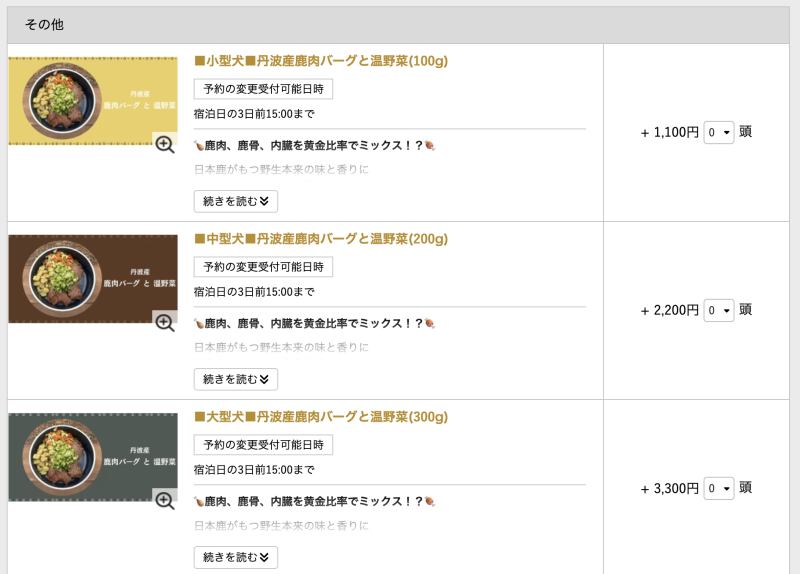Expand 続きを読む for the 200g medium-dog item
The height and width of the screenshot is (574, 800).
click(235, 379)
